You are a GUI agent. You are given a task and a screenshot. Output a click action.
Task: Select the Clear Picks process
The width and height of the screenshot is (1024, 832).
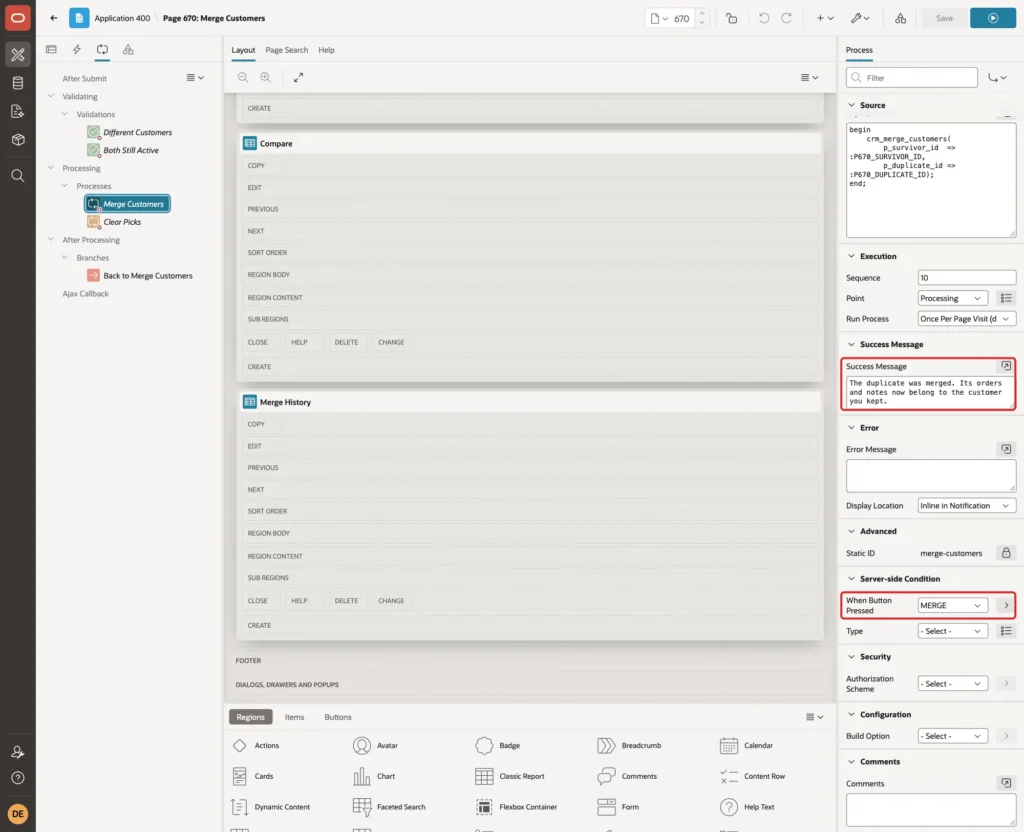[x=114, y=222]
